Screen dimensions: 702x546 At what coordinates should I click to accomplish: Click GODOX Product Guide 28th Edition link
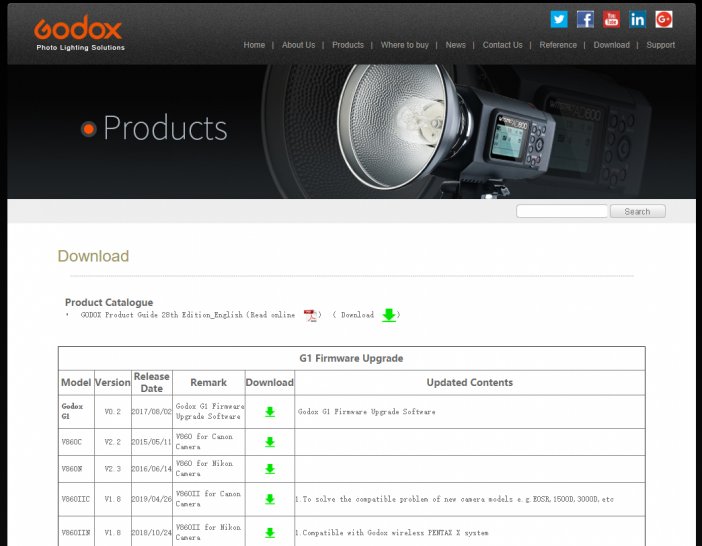[x=161, y=315]
